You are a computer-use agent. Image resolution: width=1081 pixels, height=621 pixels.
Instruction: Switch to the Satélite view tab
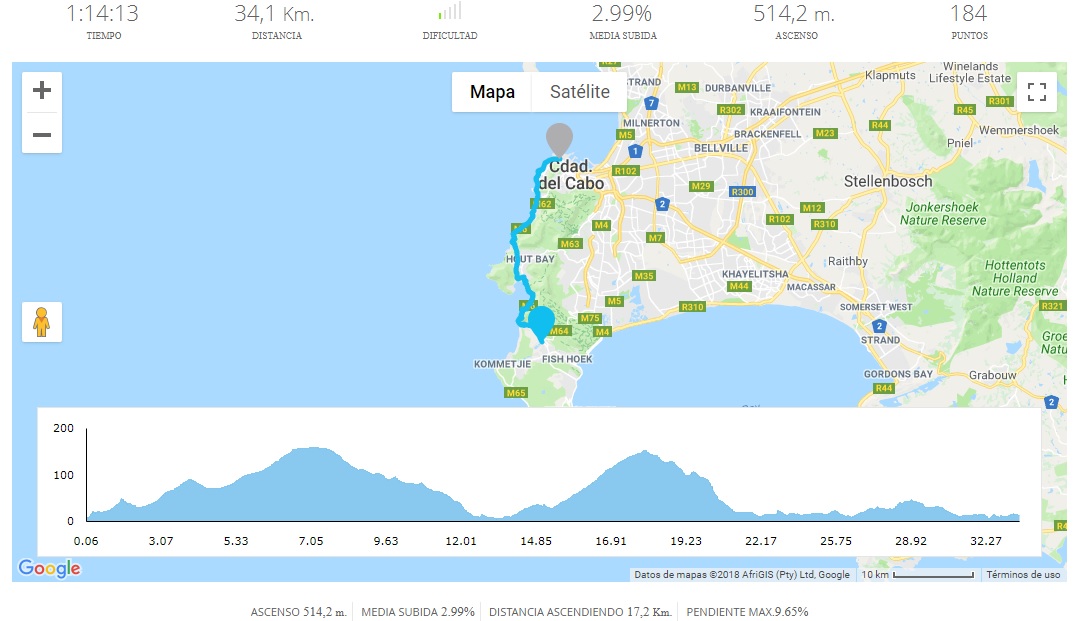580,92
